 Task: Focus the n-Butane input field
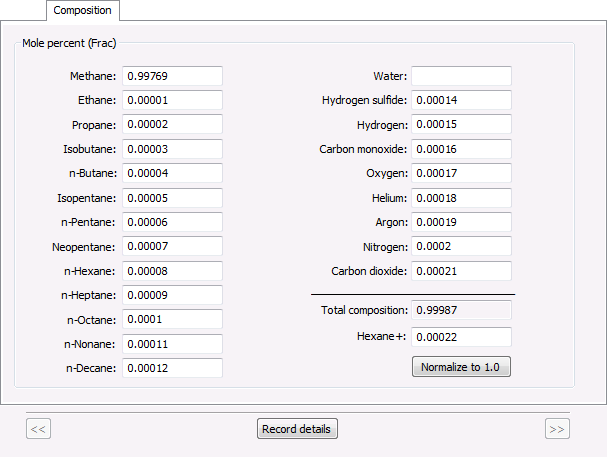173,173
